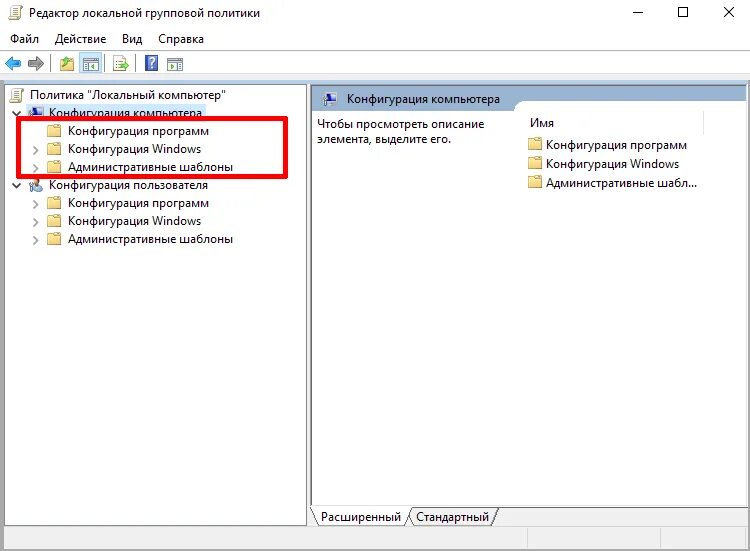Select Конфигурация программ in the right list
This screenshot has height=551, width=750.
point(616,145)
